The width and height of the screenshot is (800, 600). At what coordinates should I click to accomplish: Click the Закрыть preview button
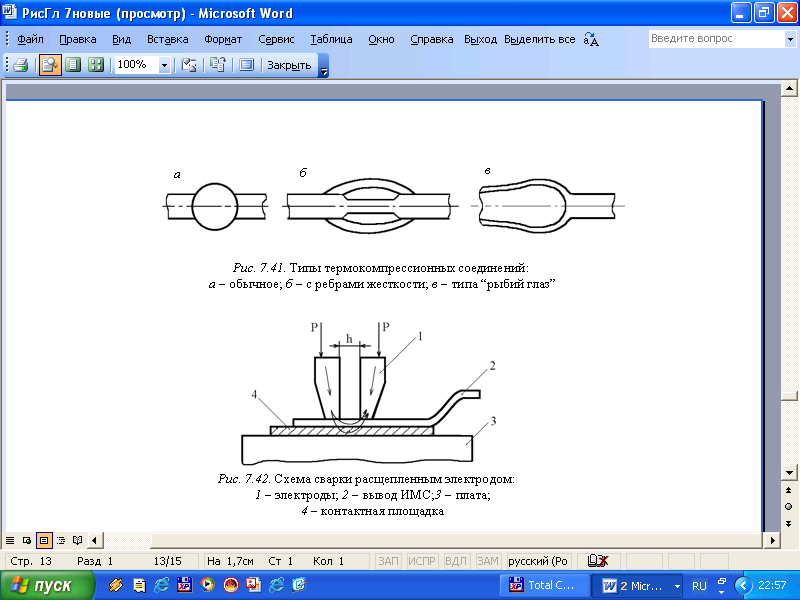[x=289, y=65]
